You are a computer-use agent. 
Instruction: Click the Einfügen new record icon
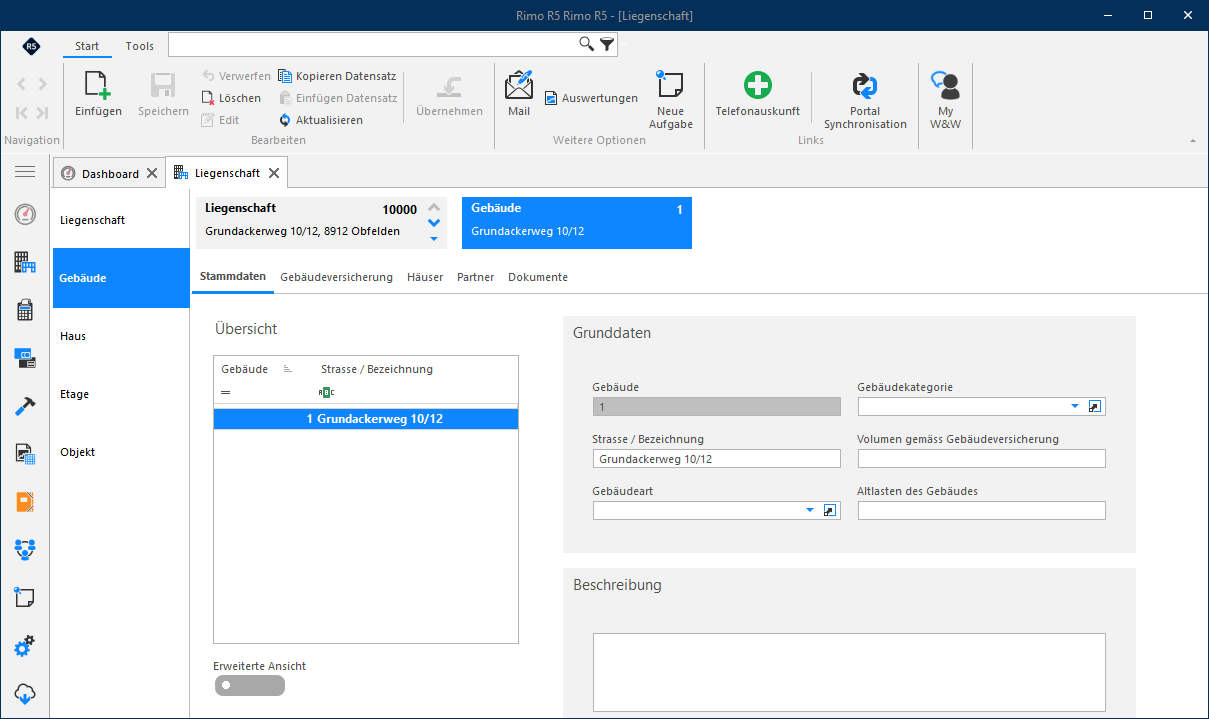coord(98,86)
